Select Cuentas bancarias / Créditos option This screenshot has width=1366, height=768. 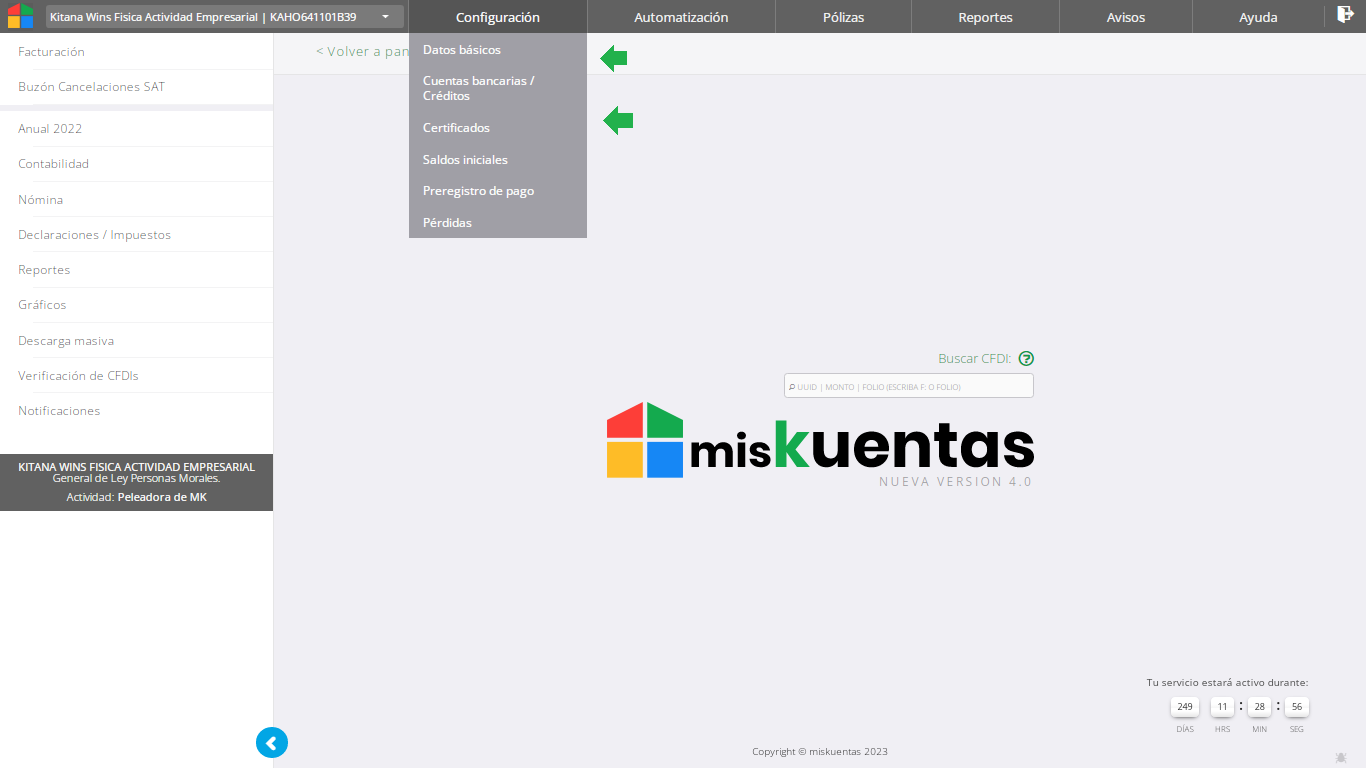pyautogui.click(x=478, y=88)
